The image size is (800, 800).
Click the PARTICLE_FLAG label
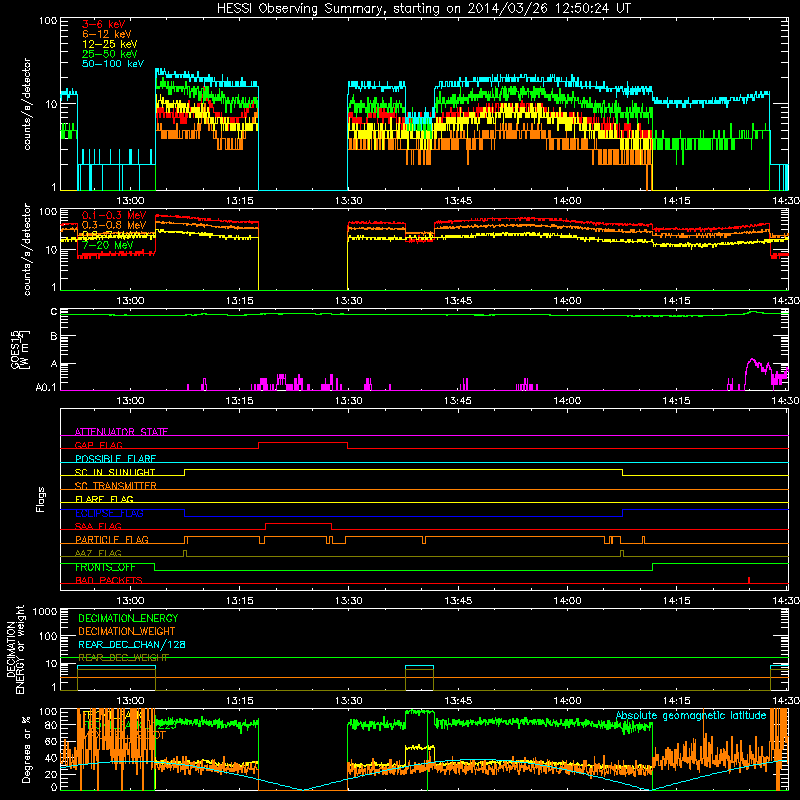(112, 539)
